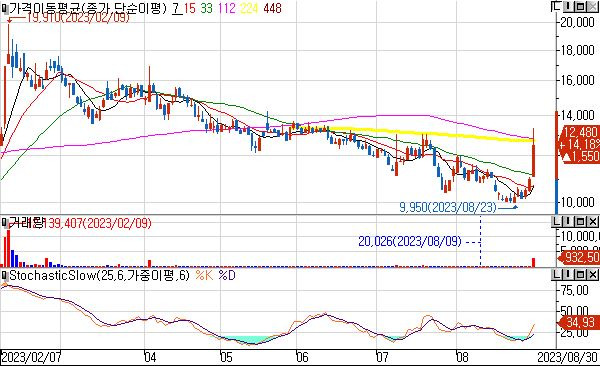Close the price chart pane
600x366 pixels.
coord(593,7)
